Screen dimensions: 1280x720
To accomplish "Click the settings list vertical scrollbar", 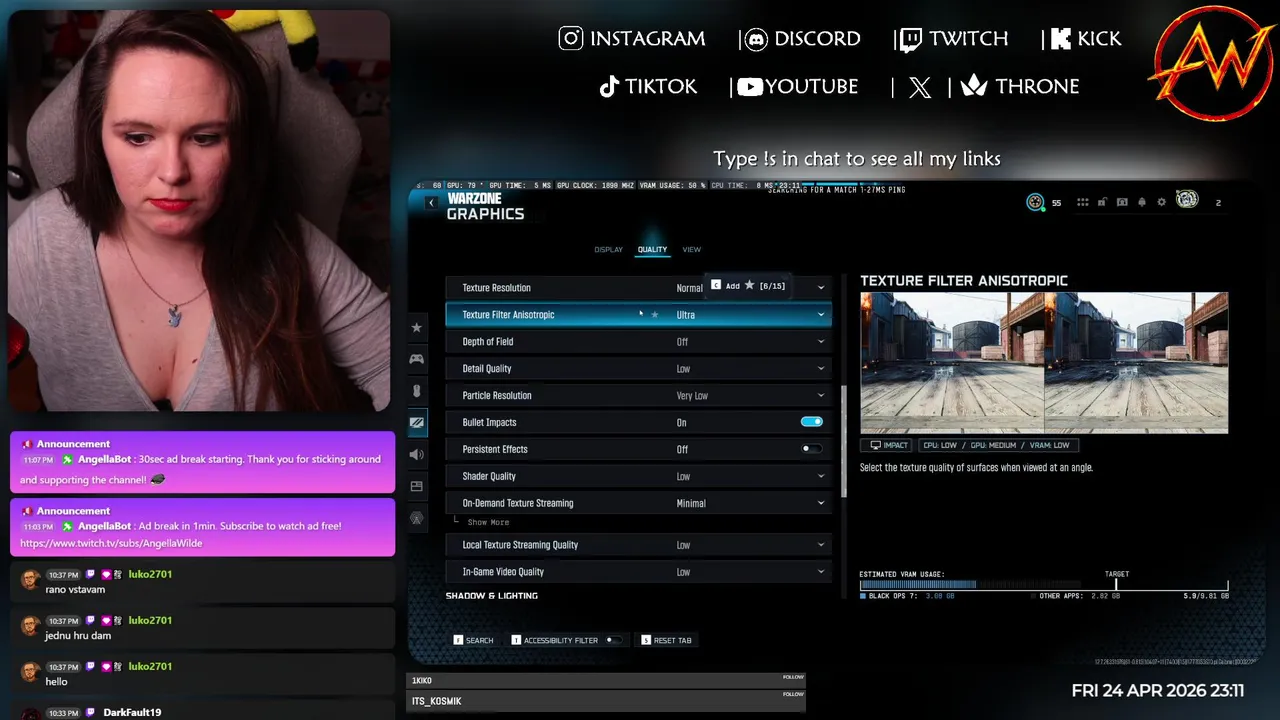I will 844,442.
